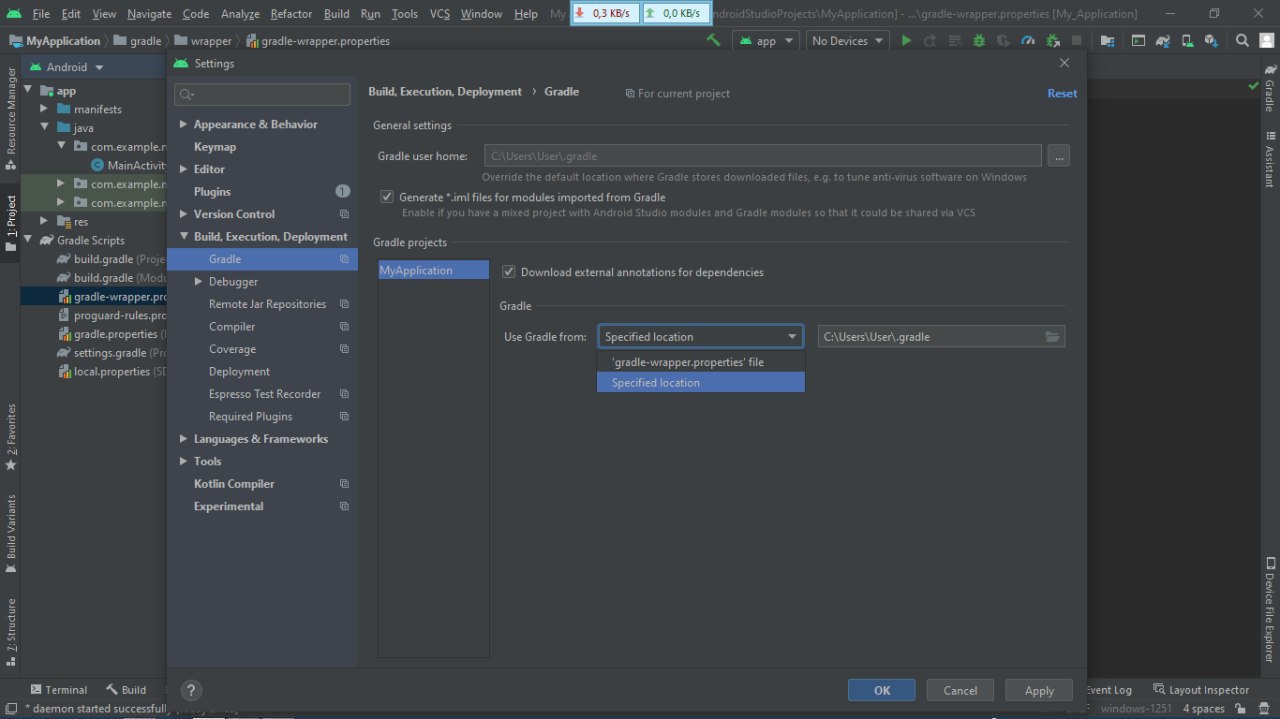Open the Build Variants side tab

coord(10,533)
